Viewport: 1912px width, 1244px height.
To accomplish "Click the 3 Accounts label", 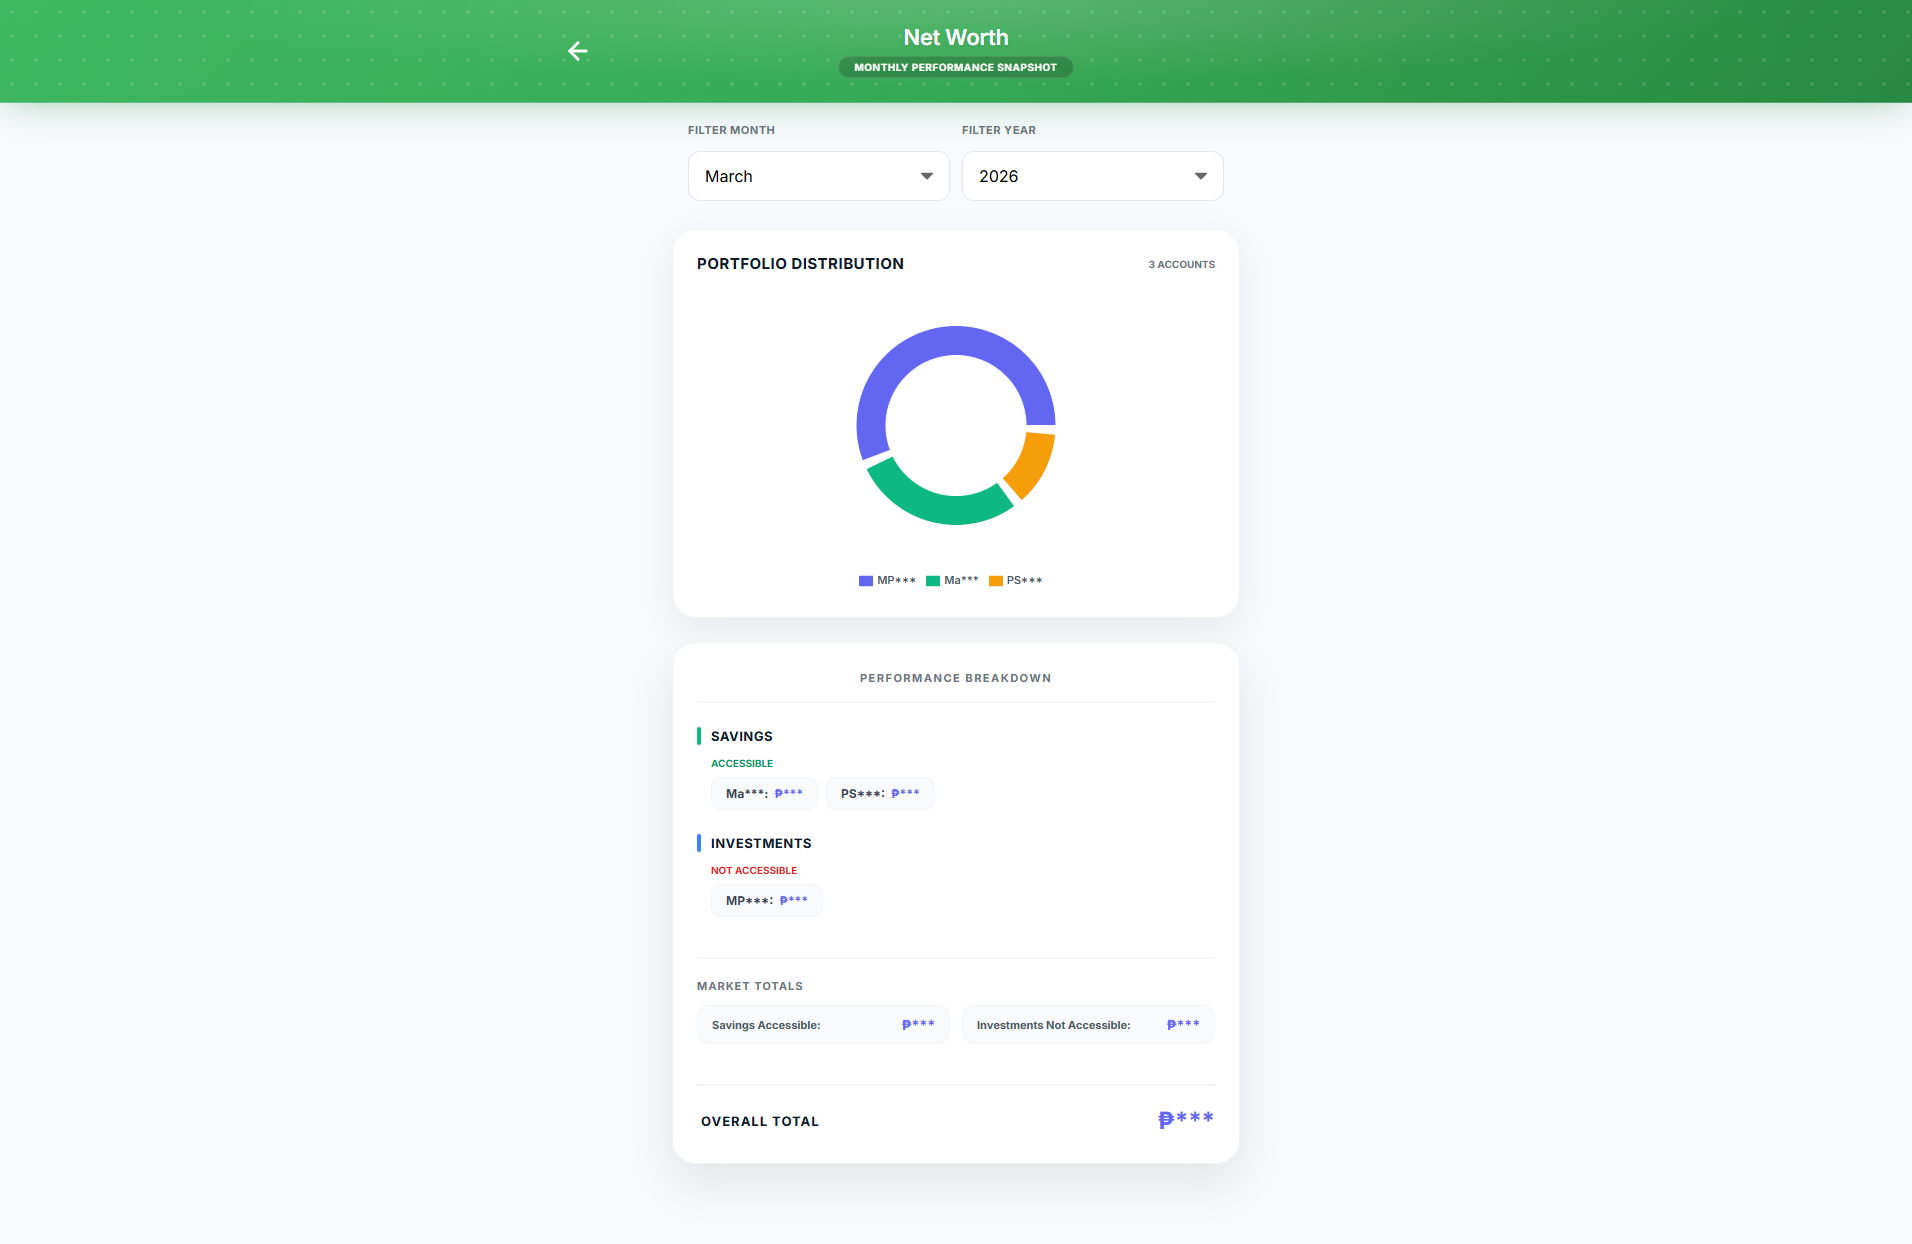I will pos(1181,265).
